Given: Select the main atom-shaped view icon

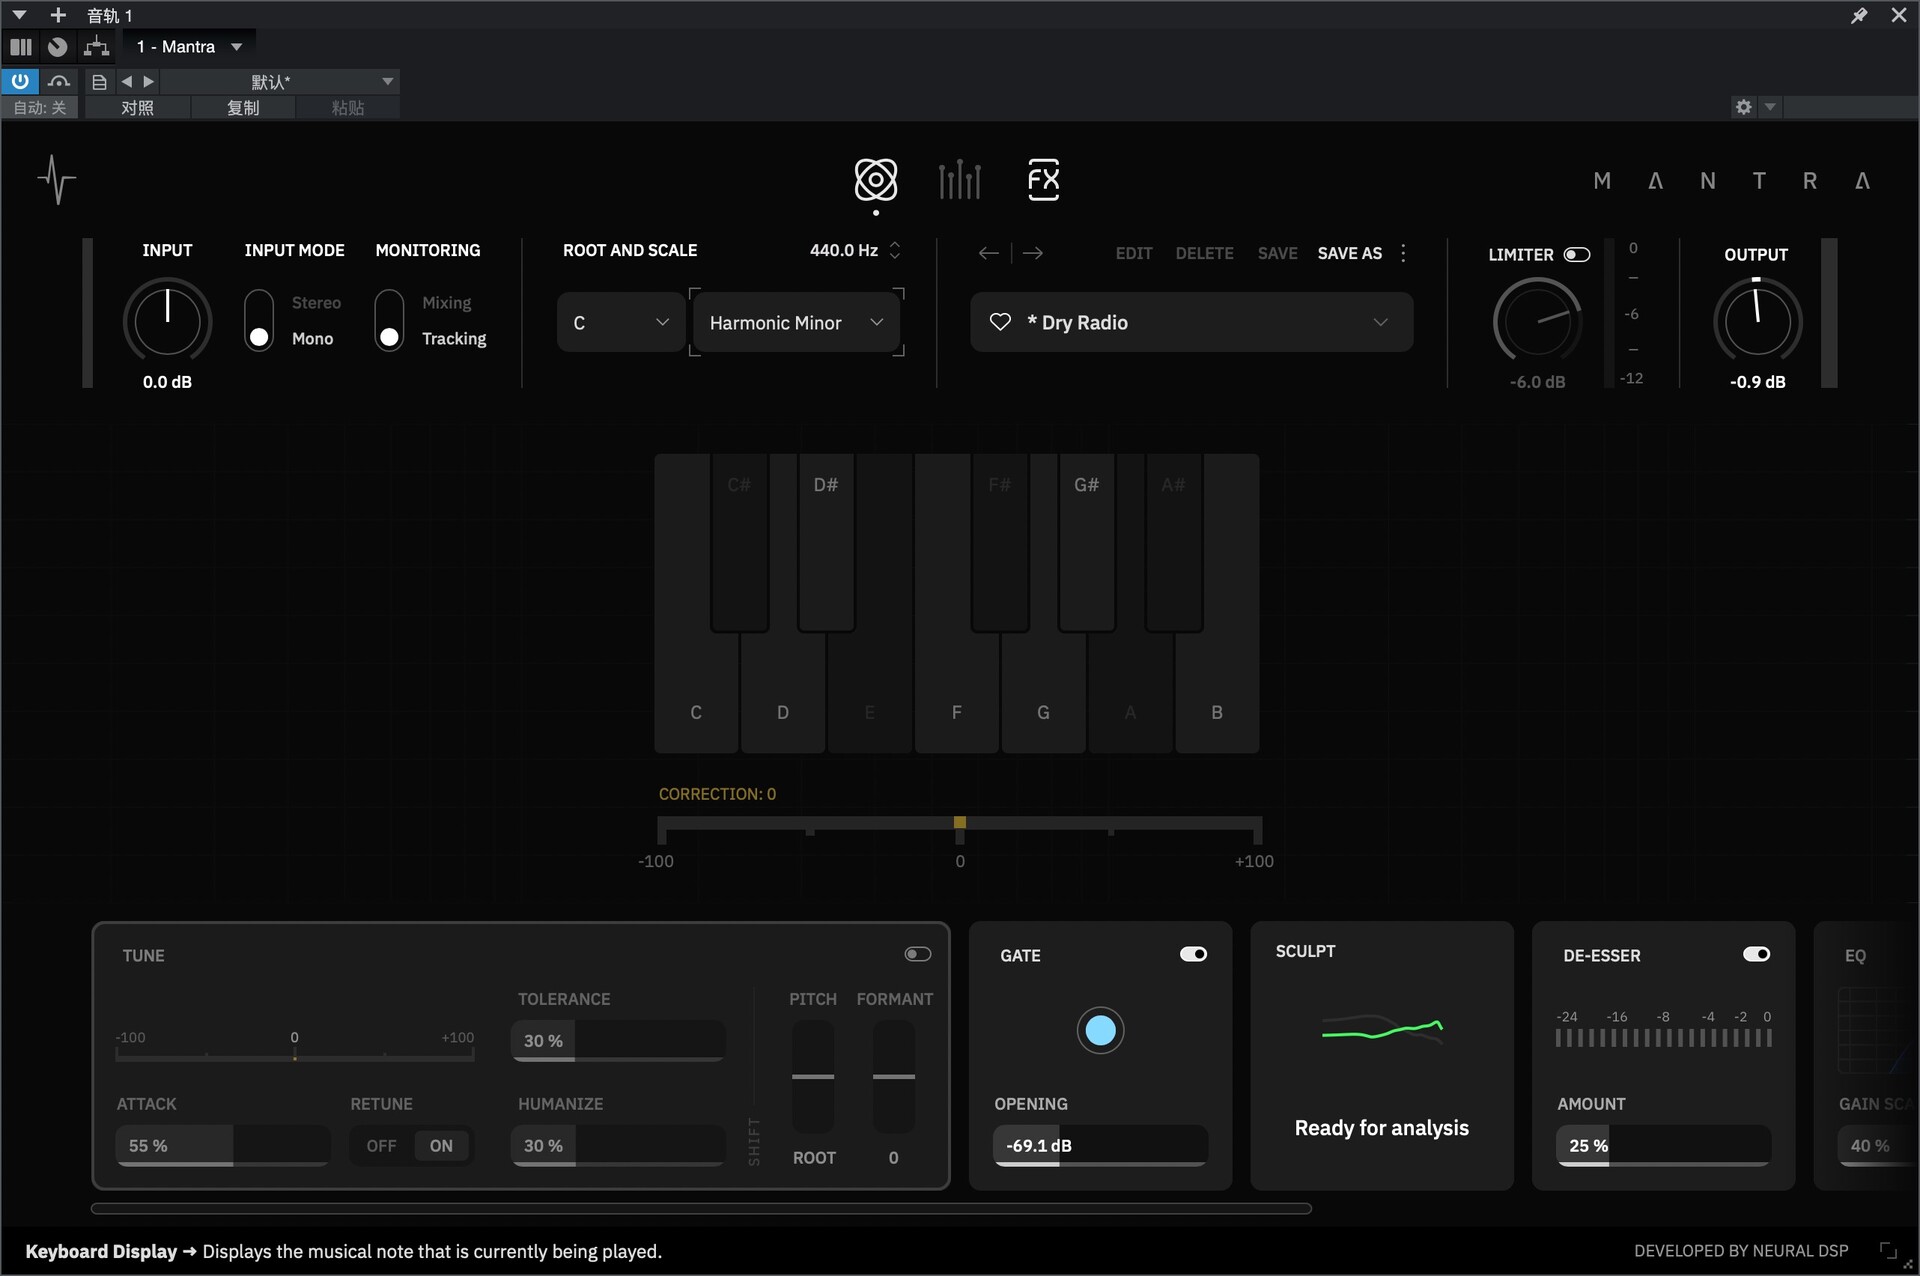Looking at the screenshot, I should coord(875,180).
